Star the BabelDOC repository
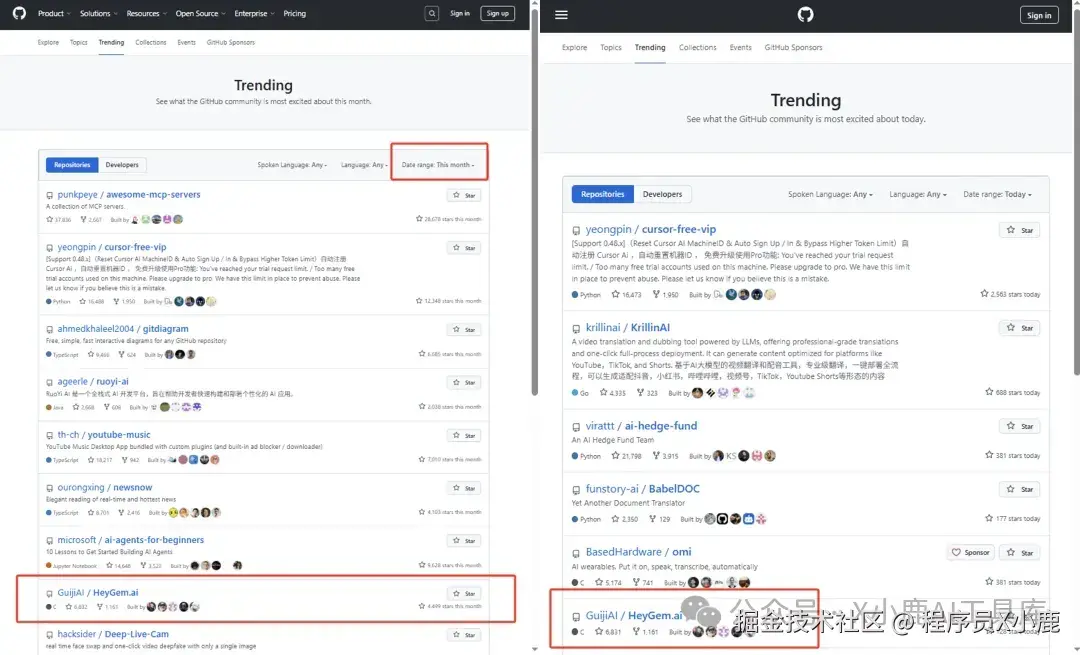The image size is (1080, 655). coord(1019,489)
